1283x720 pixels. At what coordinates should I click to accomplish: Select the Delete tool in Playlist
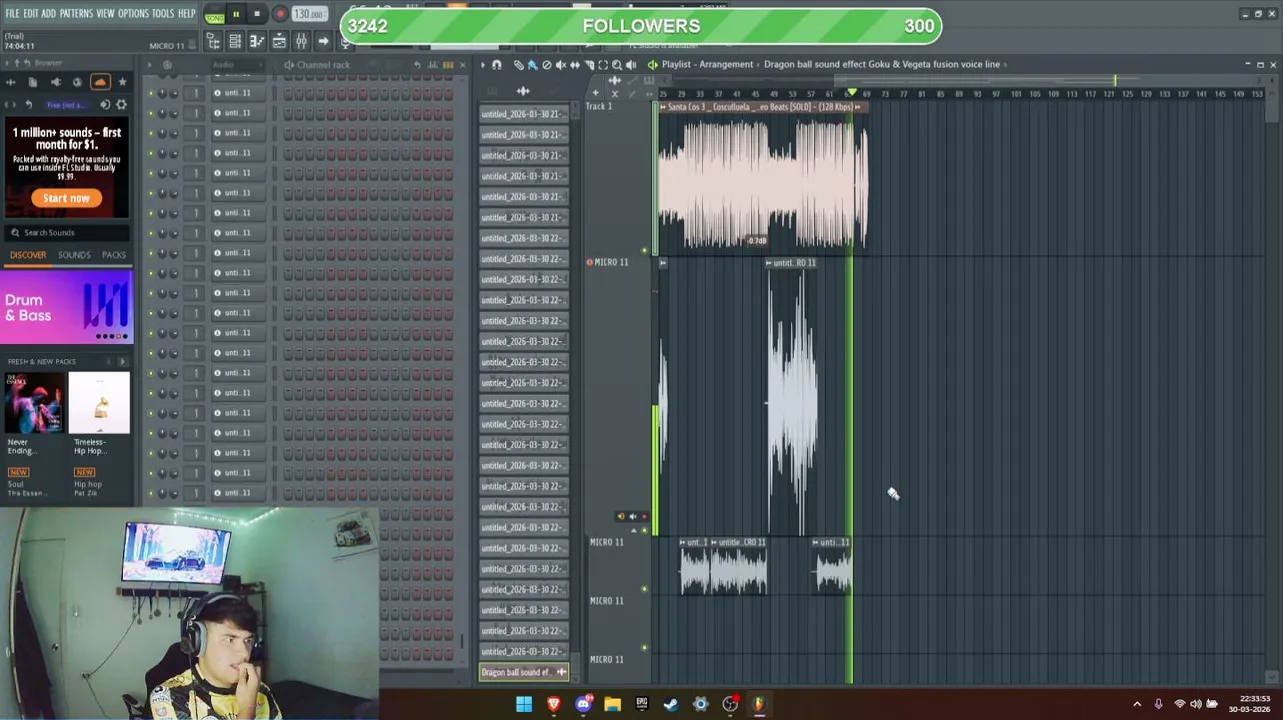[546, 65]
